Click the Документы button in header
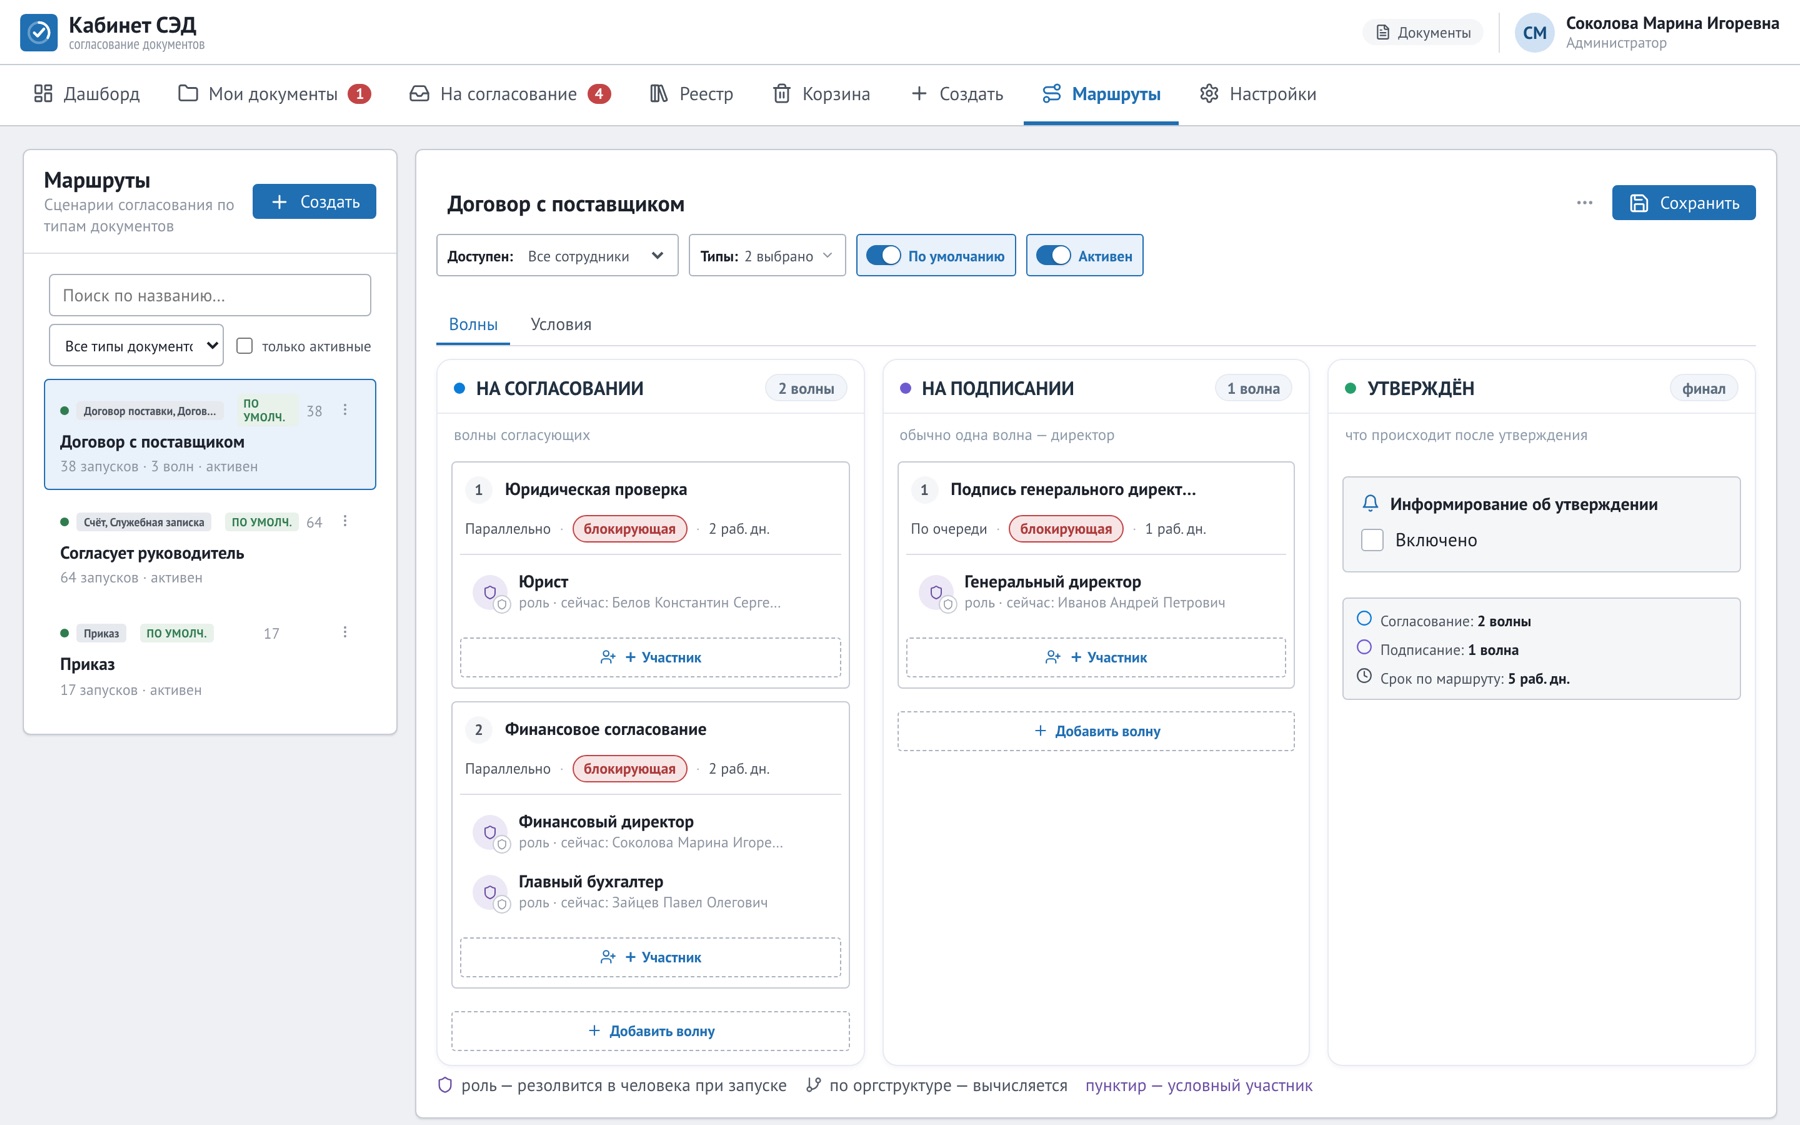The width and height of the screenshot is (1800, 1125). [1423, 33]
